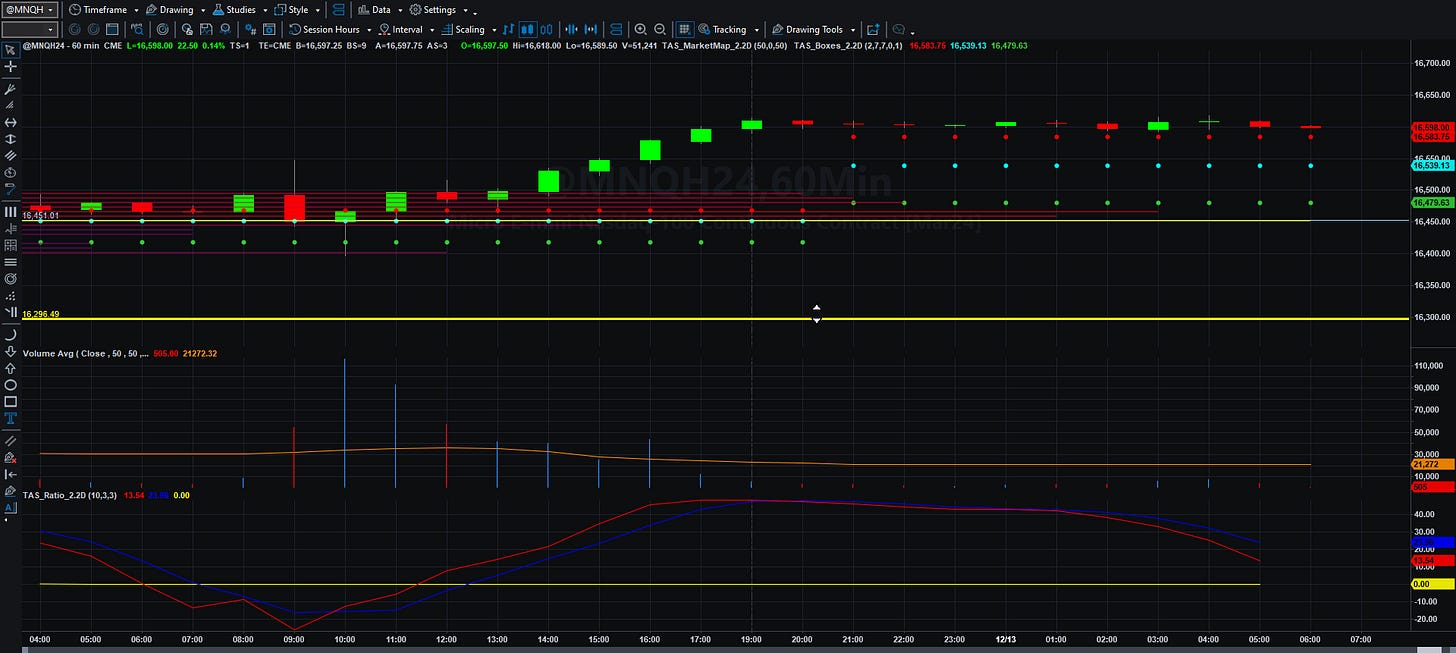Toggle the grid display button
Image resolution: width=1456 pixels, height=653 pixels.
pos(684,30)
